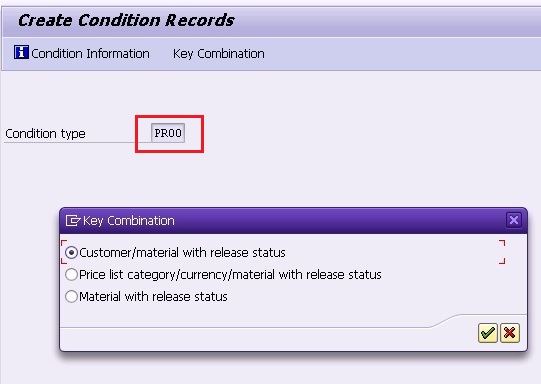The image size is (541, 384).
Task: Open the Condition Information toolbar text
Action: coord(90,54)
